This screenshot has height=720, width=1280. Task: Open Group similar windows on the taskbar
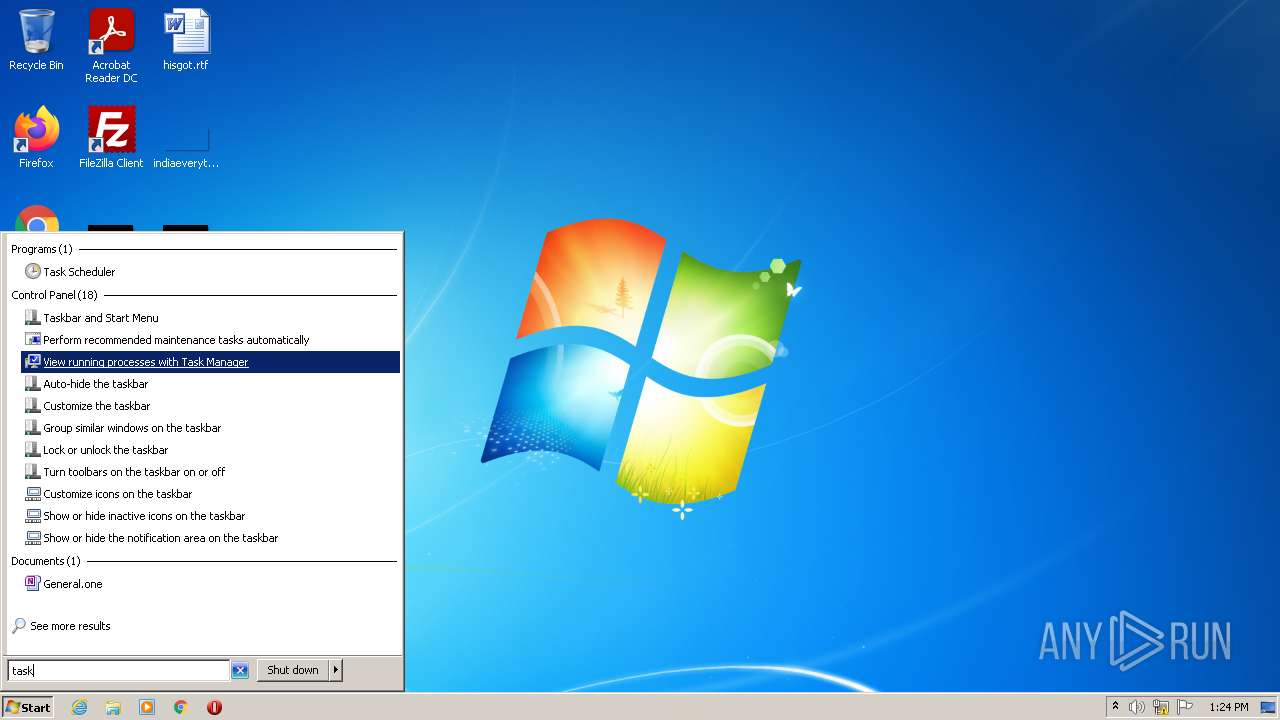tap(210, 428)
